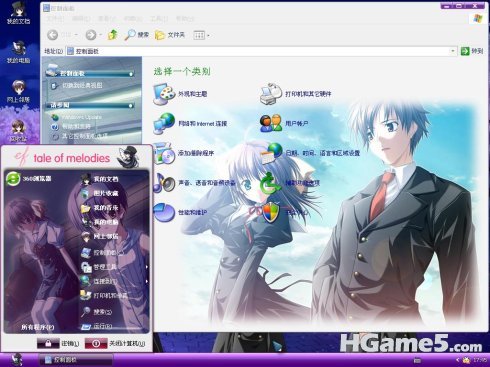Open Network and Internet Connections category icon
This screenshot has height=367, width=490.
pos(164,123)
